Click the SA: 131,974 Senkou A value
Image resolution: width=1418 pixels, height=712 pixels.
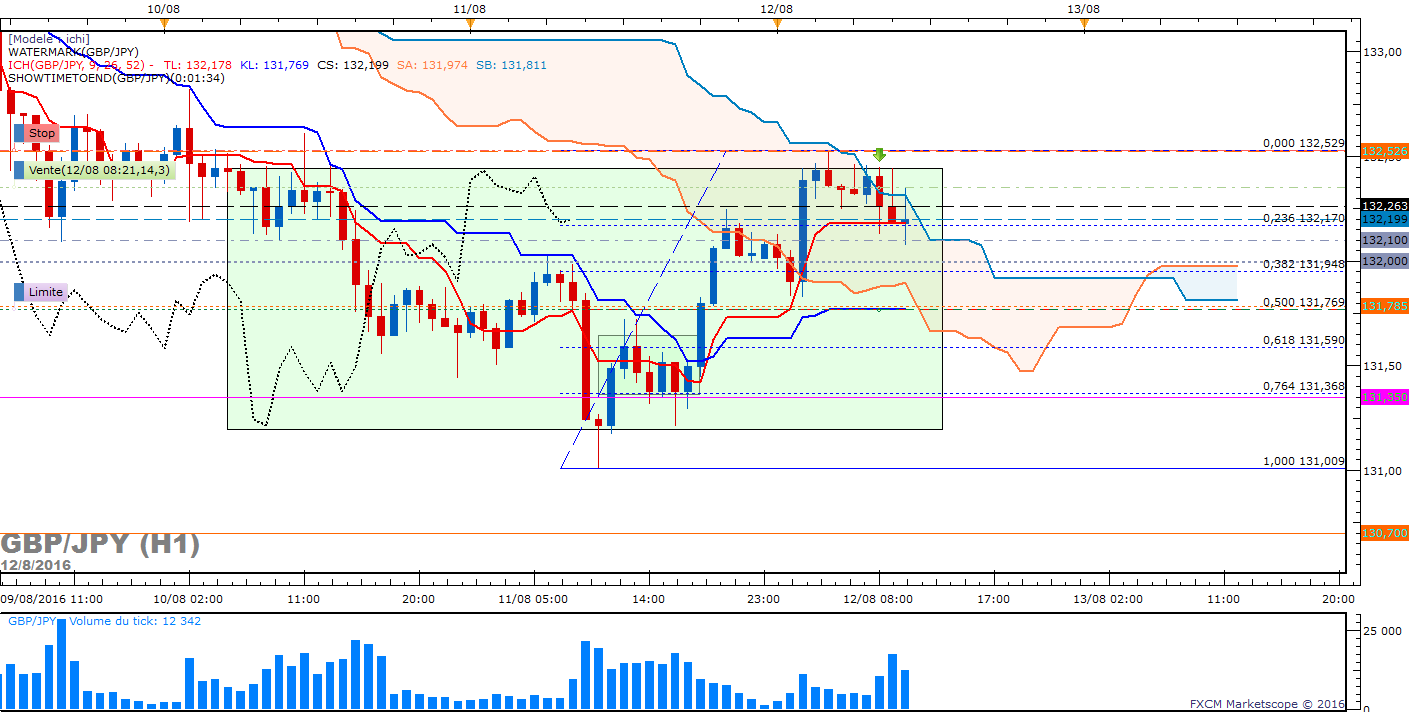click(x=431, y=65)
